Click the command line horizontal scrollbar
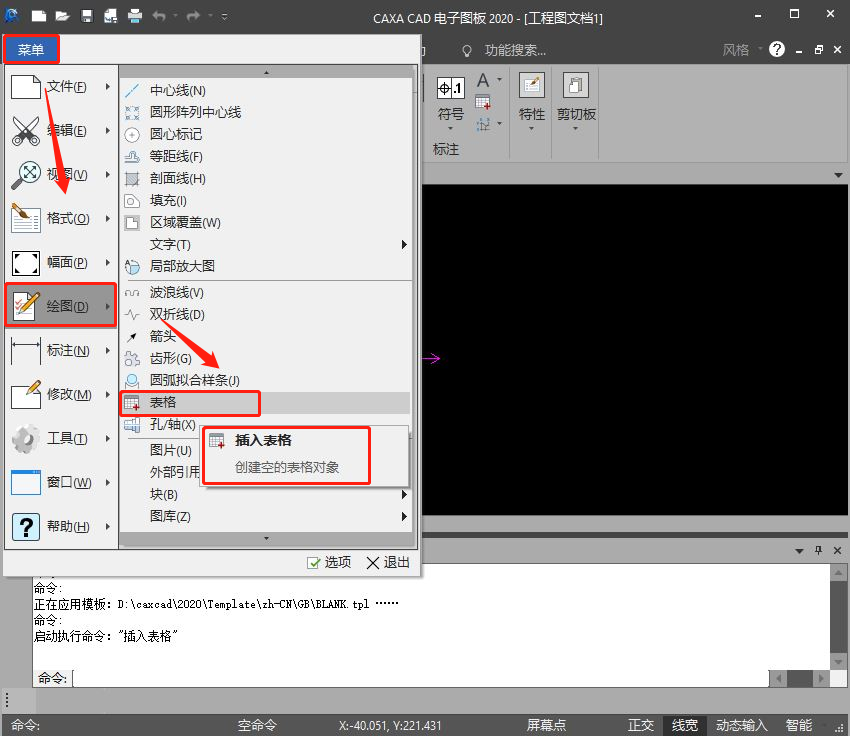The height and width of the screenshot is (736, 850). (x=800, y=678)
